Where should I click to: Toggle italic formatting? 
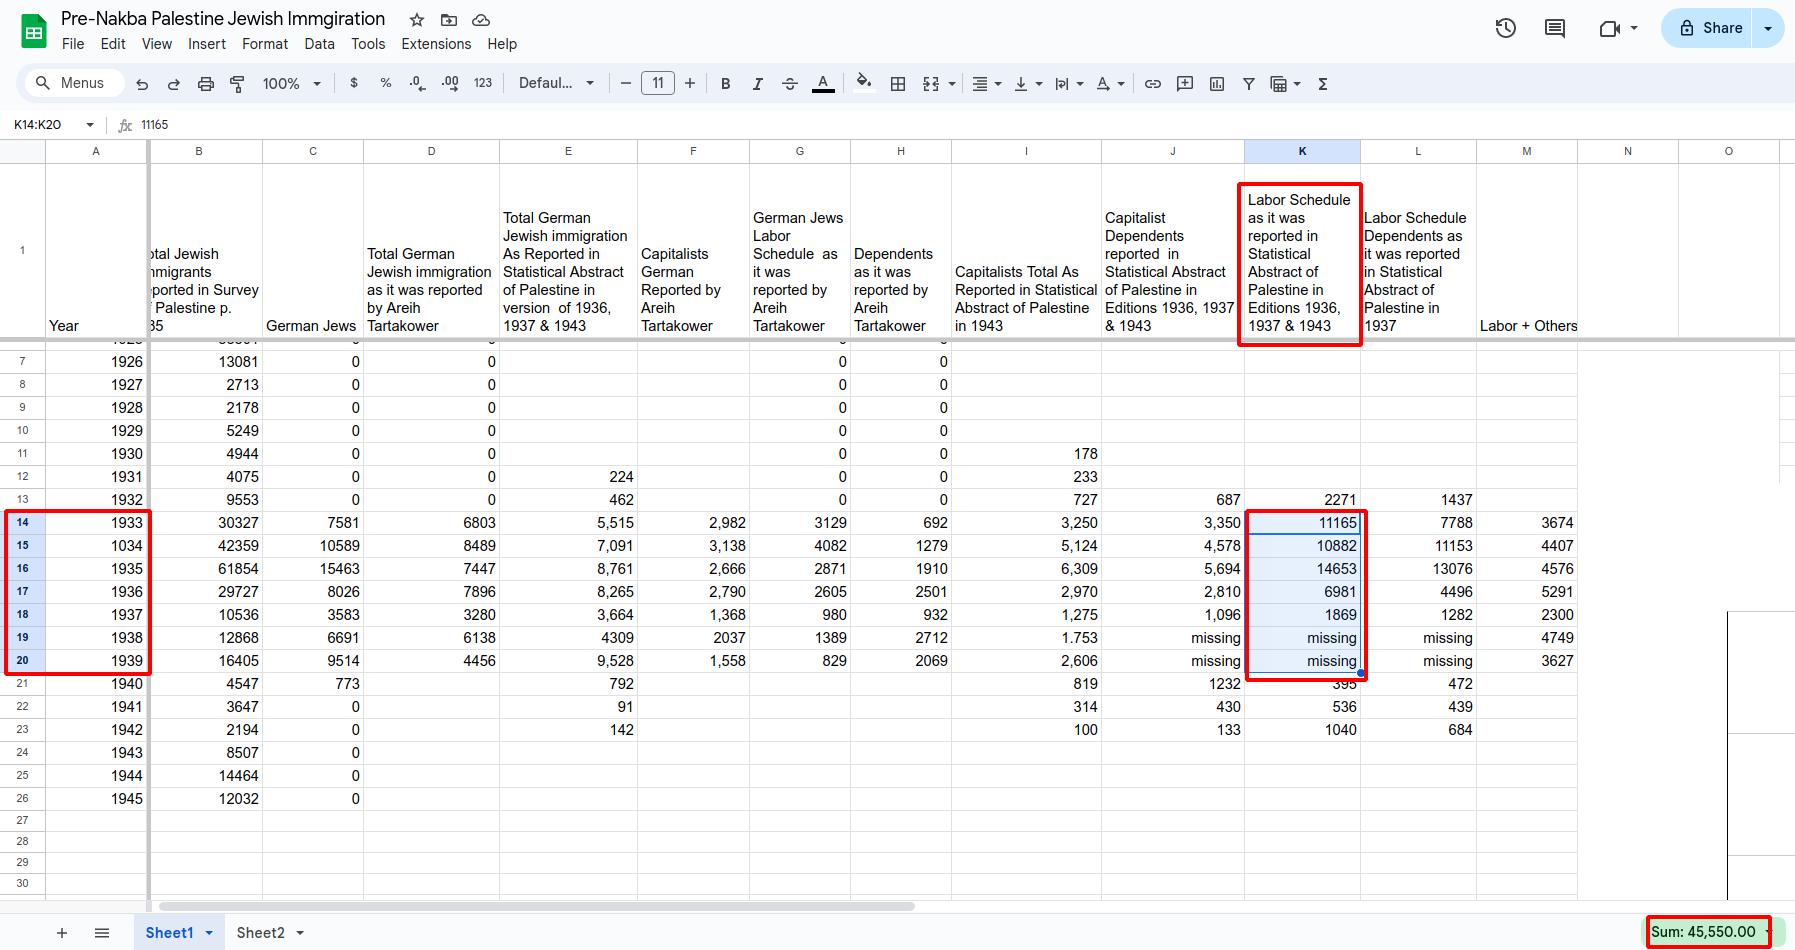click(758, 84)
